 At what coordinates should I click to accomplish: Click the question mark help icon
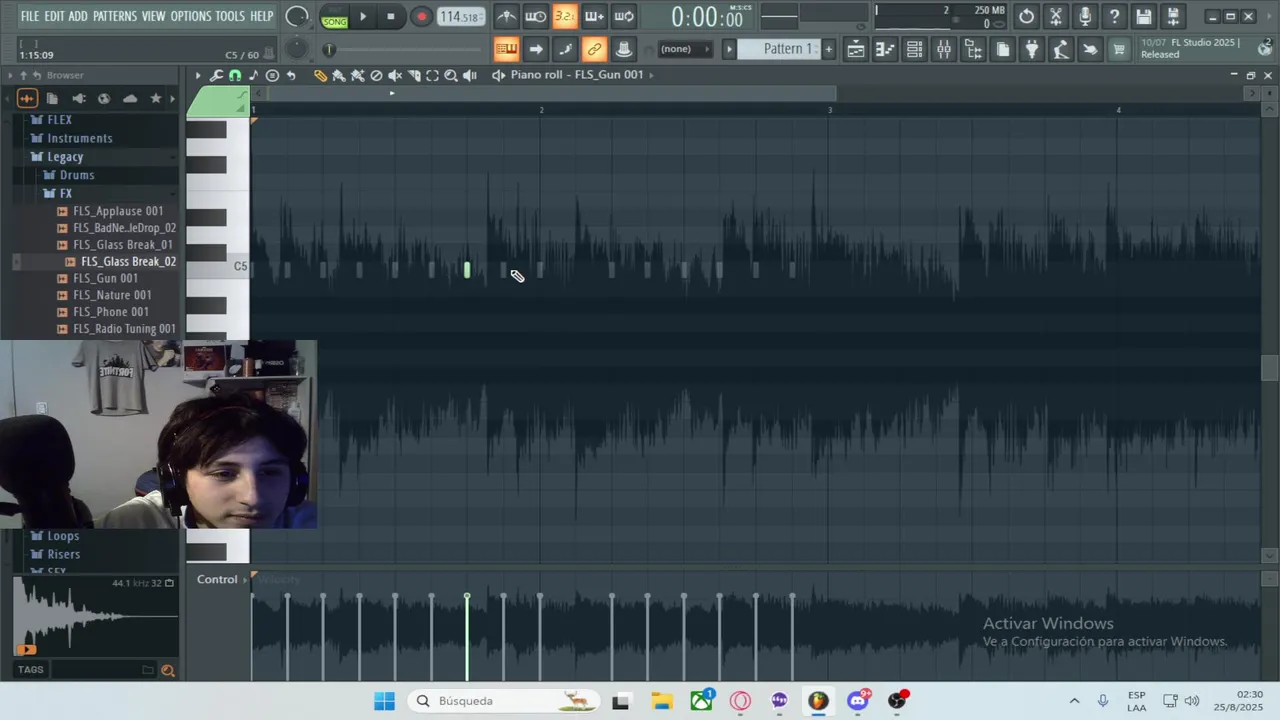pyautogui.click(x=1114, y=16)
